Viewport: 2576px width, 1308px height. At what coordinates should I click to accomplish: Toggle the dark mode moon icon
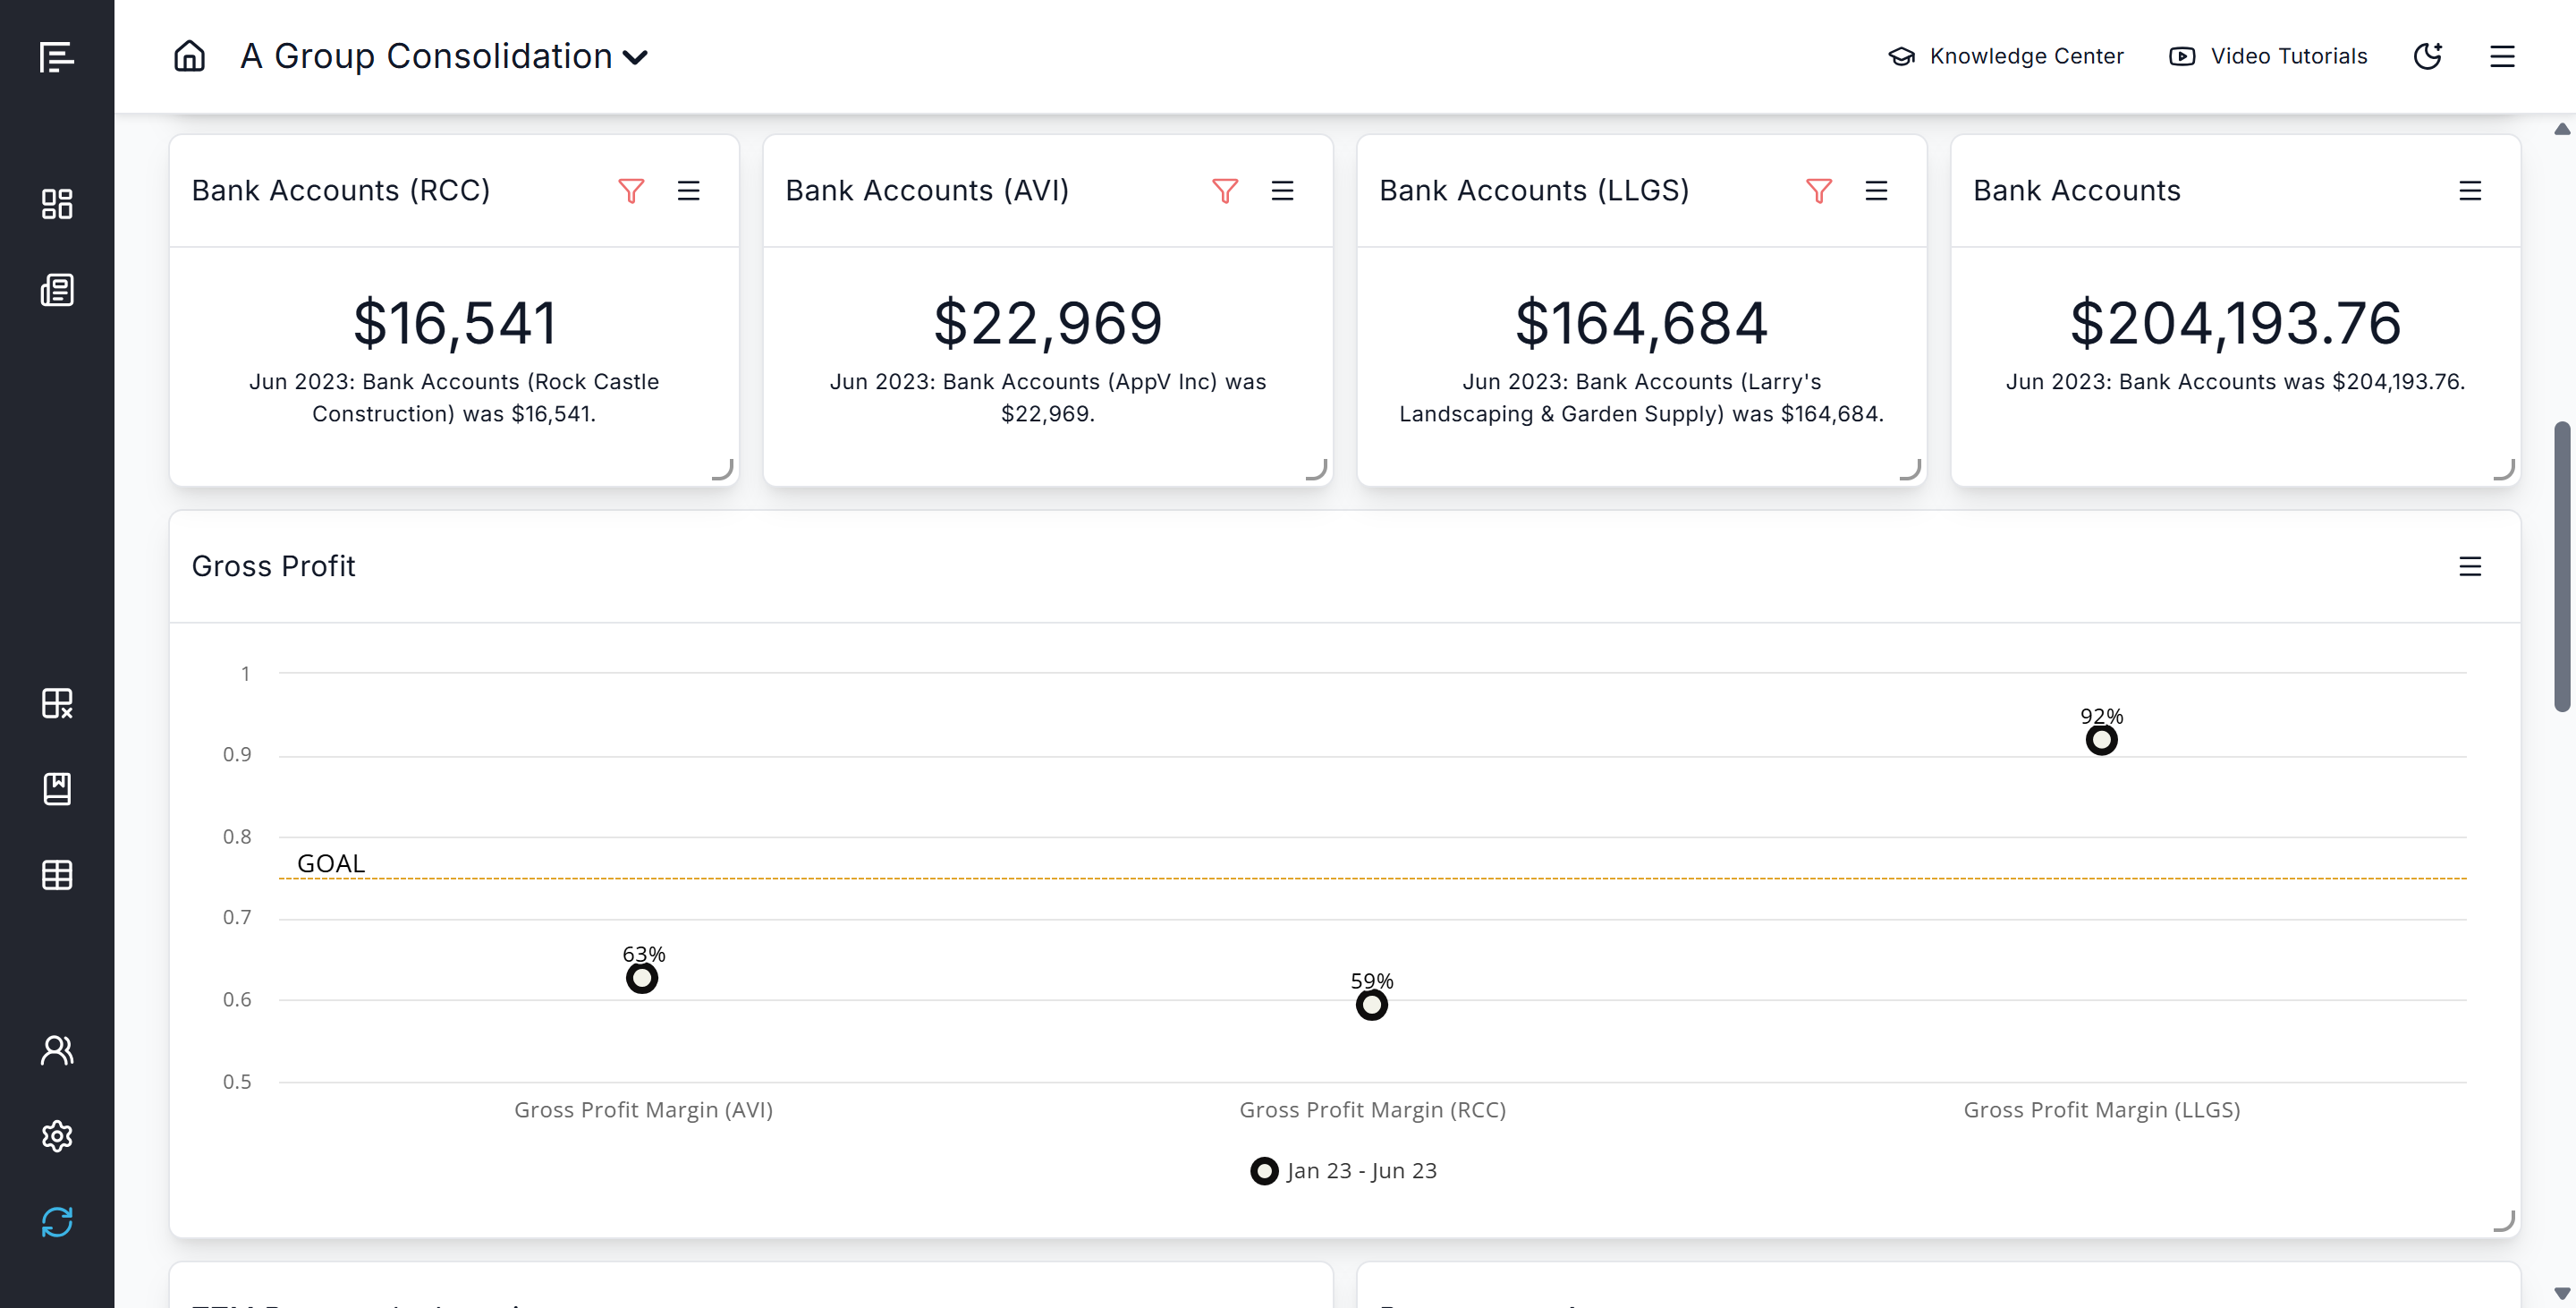pos(2427,56)
